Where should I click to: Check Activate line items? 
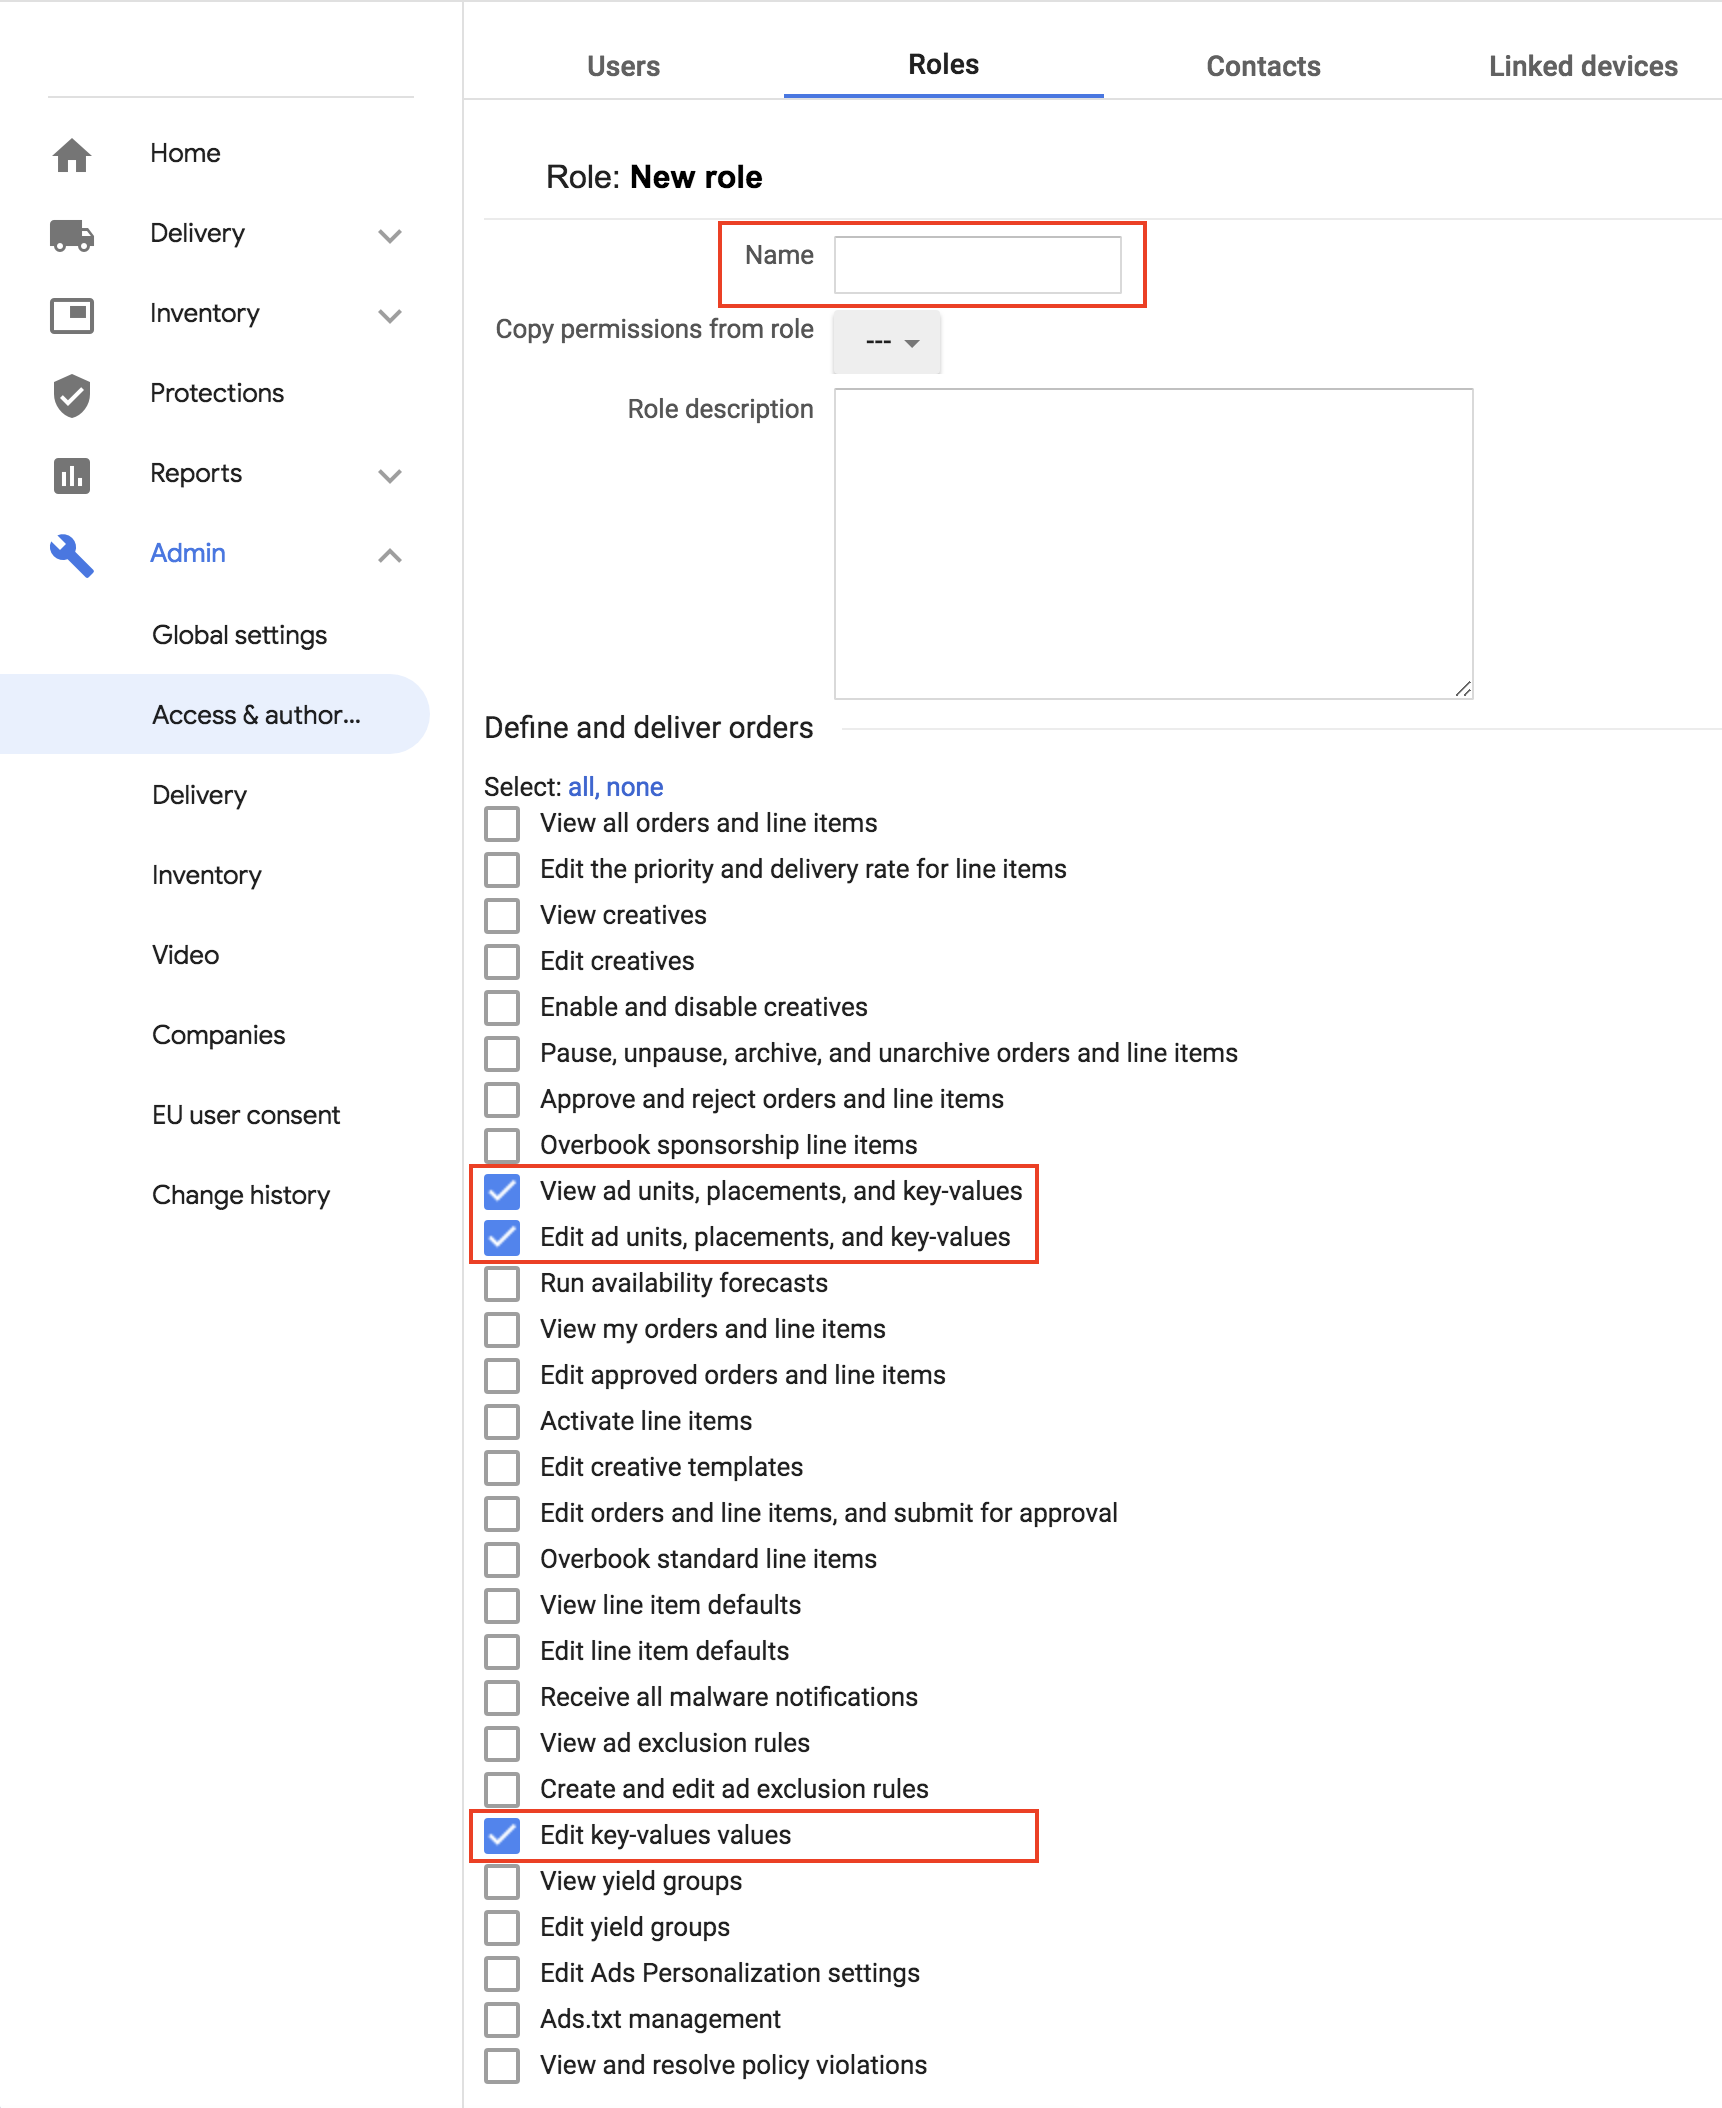[x=502, y=1422]
